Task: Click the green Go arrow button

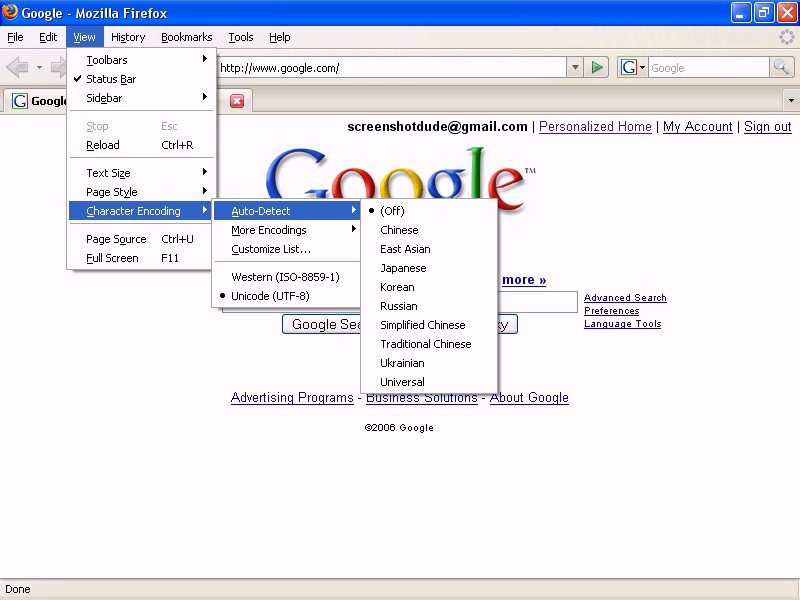Action: coord(597,68)
